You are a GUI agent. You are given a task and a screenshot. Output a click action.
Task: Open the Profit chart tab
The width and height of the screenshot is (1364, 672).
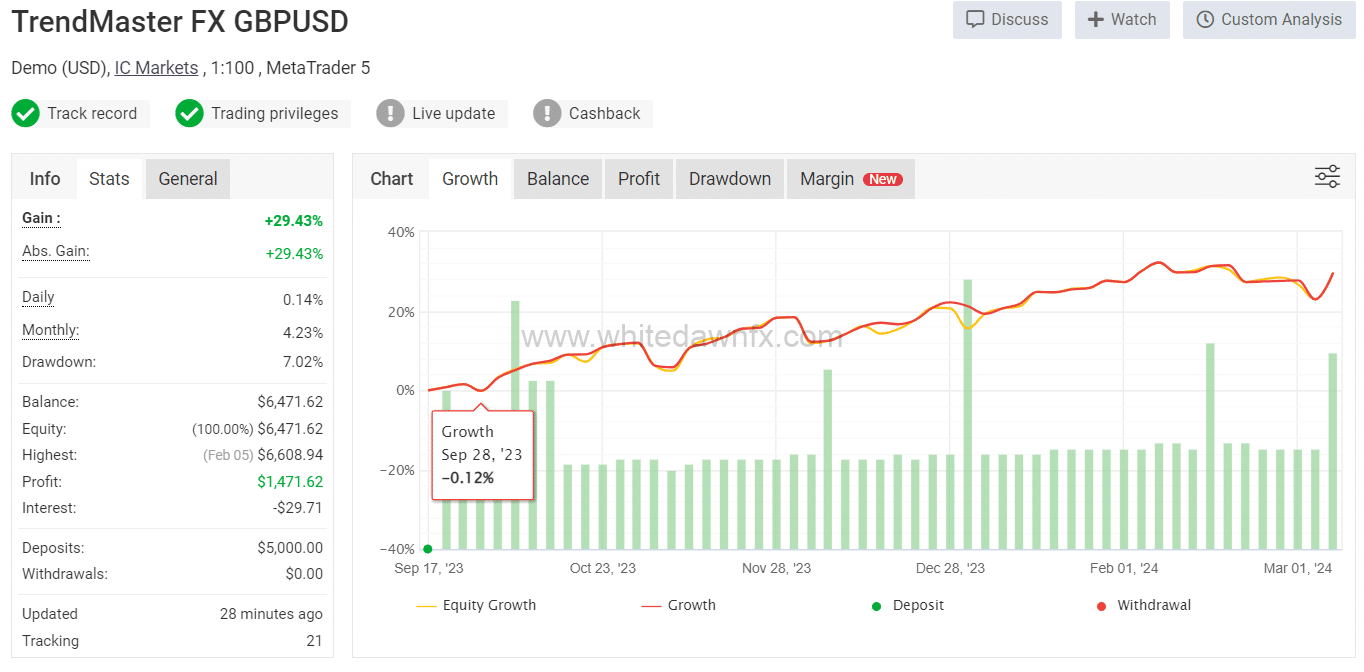coord(638,179)
